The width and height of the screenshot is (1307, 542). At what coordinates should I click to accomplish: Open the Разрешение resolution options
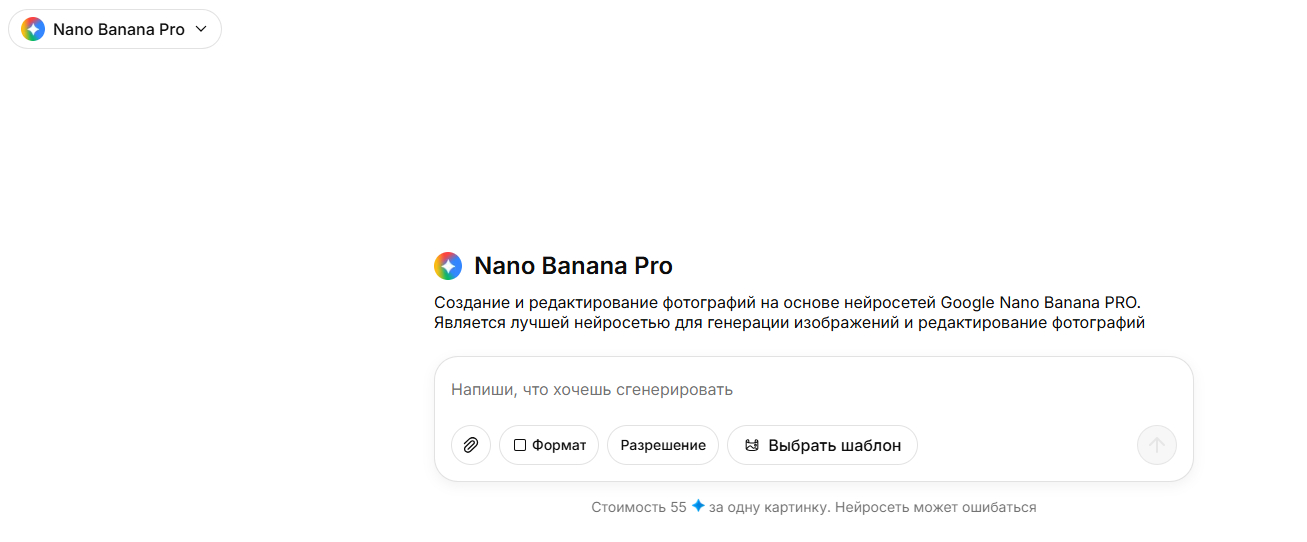coord(663,445)
